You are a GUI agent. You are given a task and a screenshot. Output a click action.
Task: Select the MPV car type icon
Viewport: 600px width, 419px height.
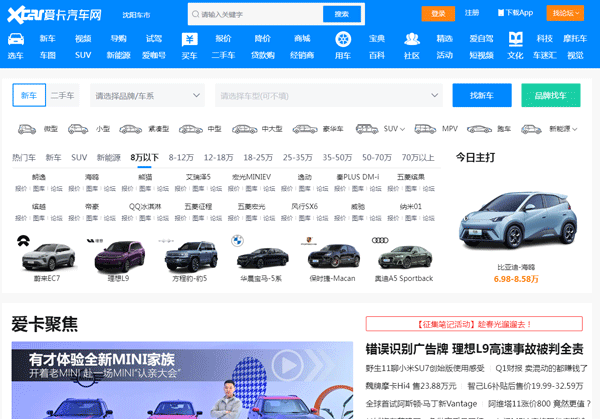pyautogui.click(x=425, y=129)
